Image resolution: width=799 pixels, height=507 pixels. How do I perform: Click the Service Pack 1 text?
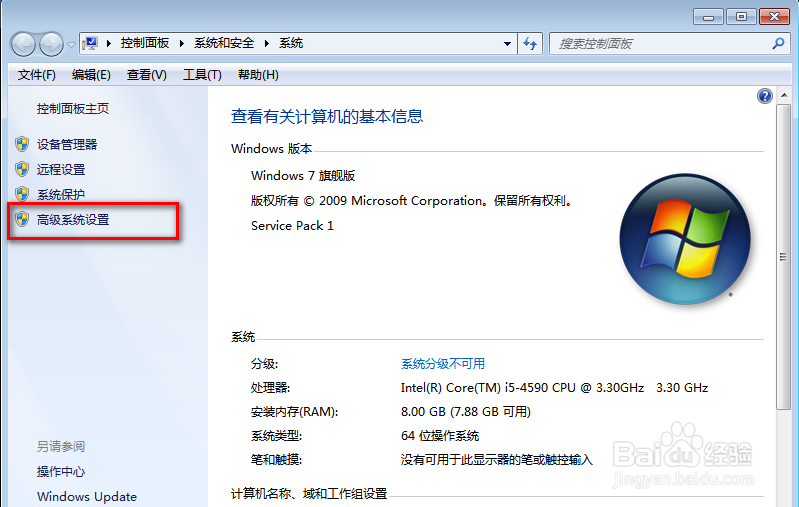pos(292,226)
